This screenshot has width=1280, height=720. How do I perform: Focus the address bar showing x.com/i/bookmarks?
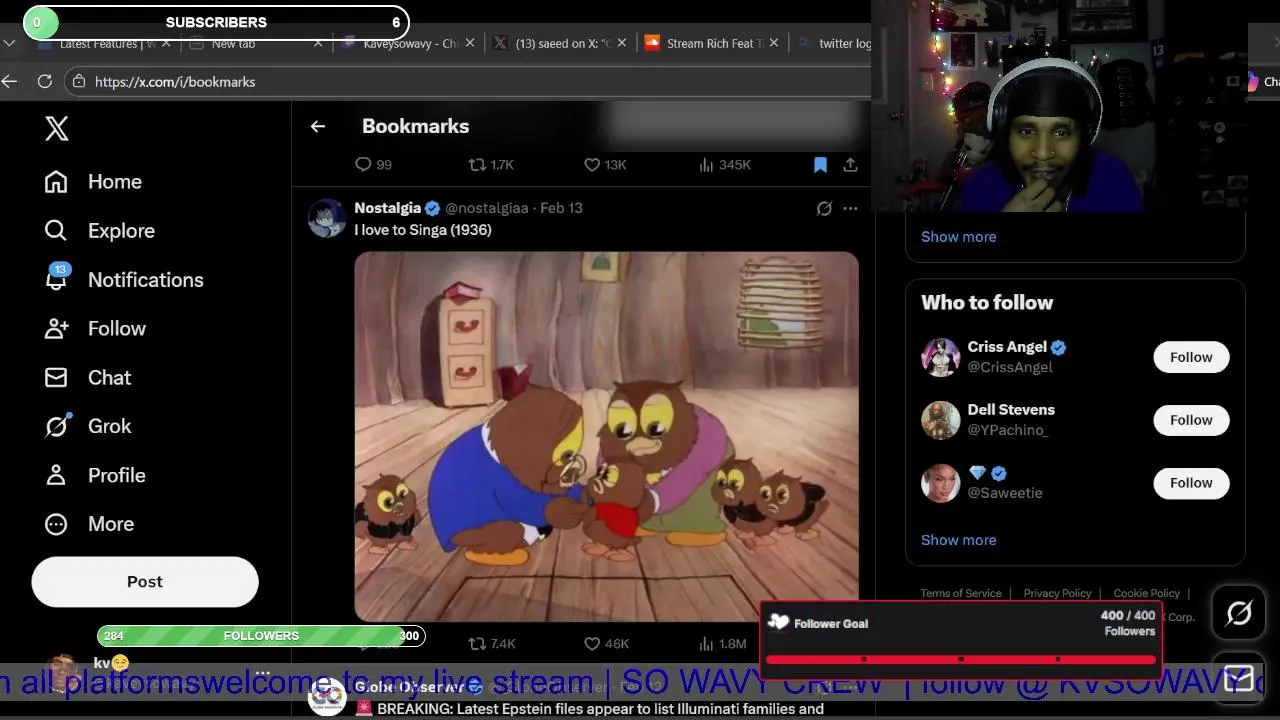pos(466,81)
